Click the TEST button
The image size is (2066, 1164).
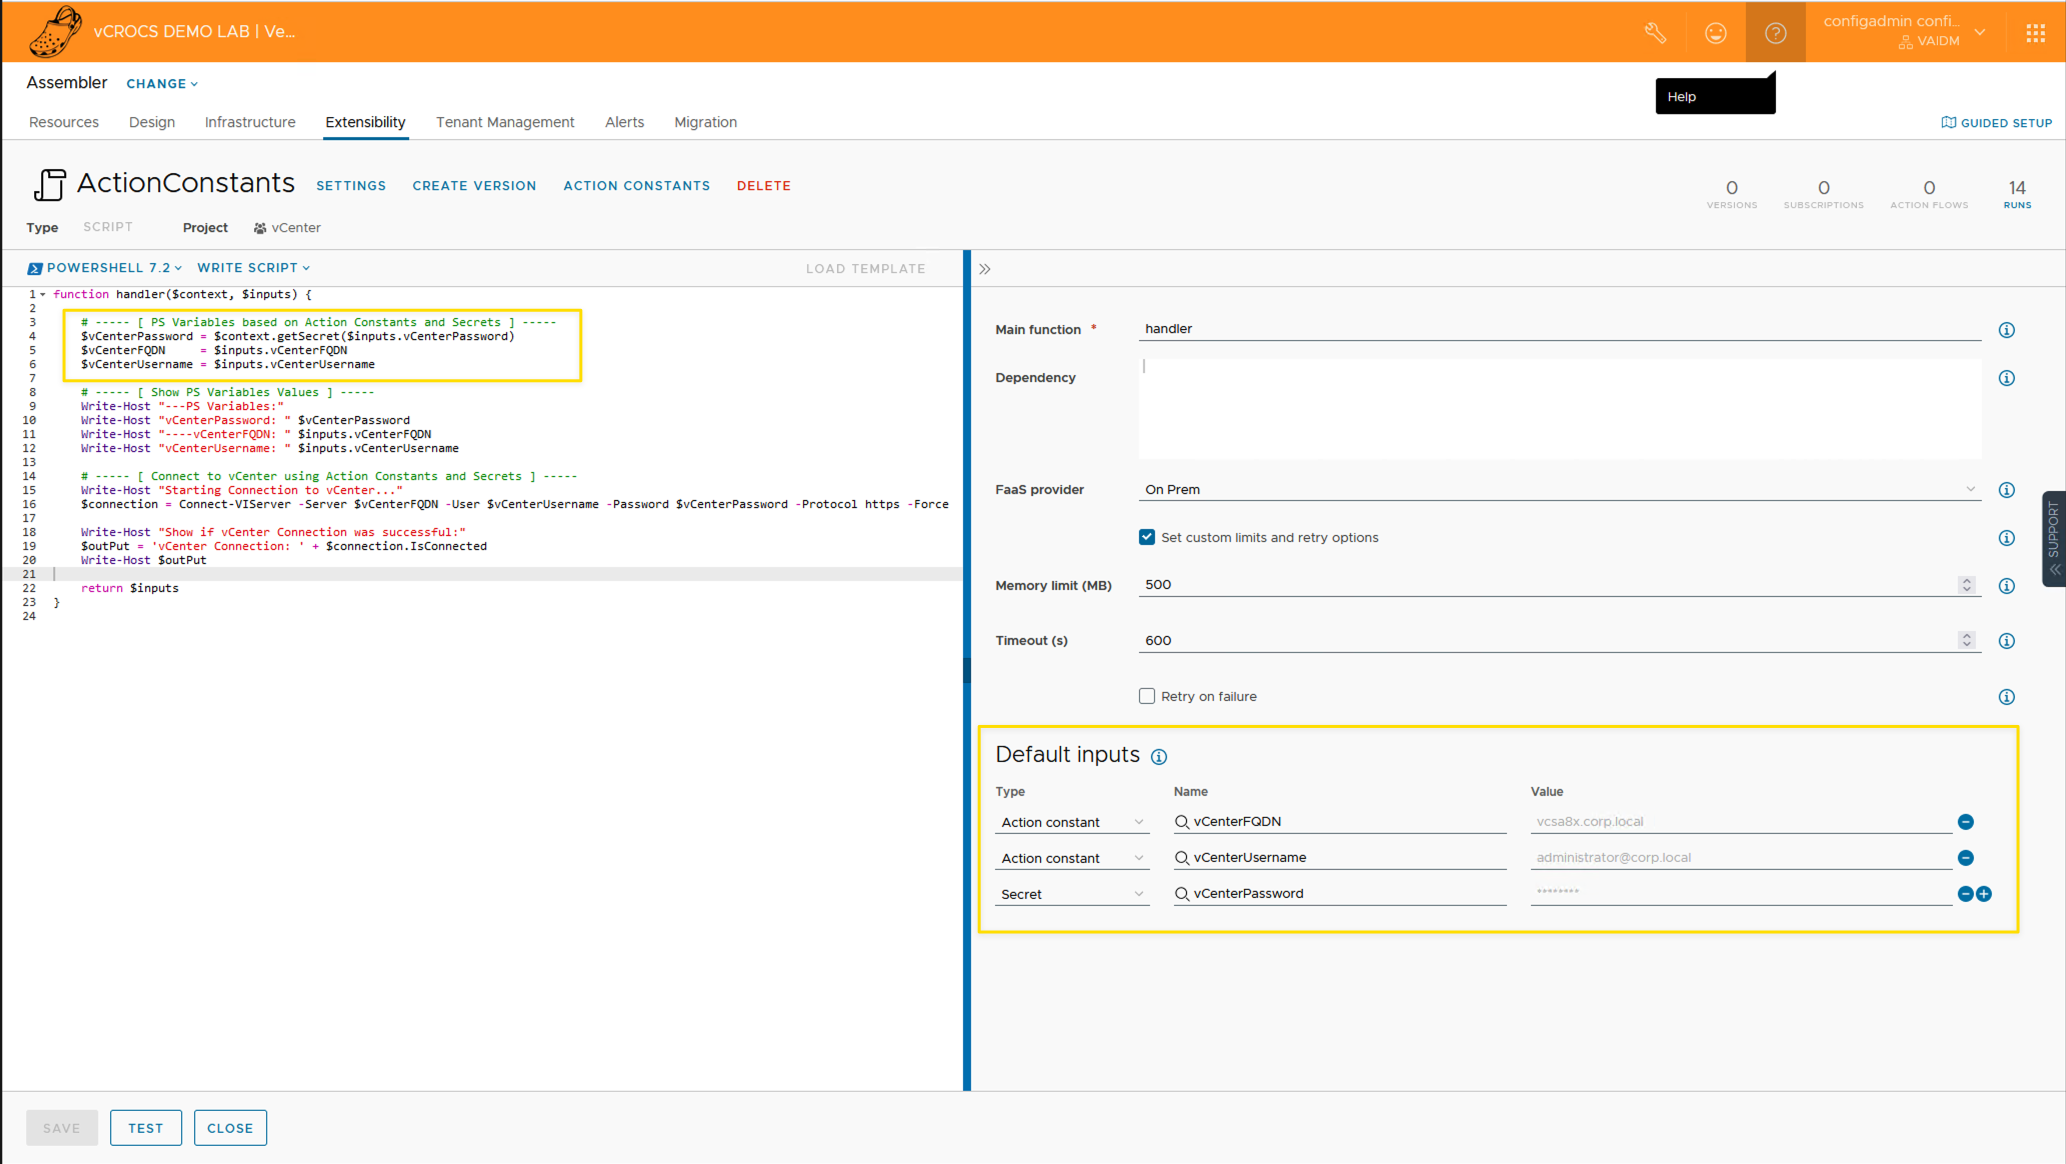pyautogui.click(x=145, y=1128)
